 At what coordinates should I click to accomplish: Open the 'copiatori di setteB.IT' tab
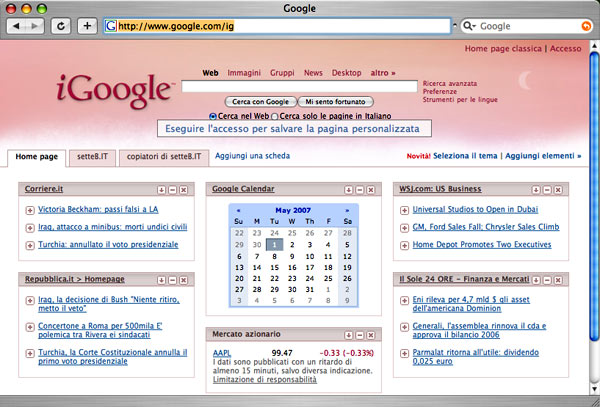tap(164, 157)
